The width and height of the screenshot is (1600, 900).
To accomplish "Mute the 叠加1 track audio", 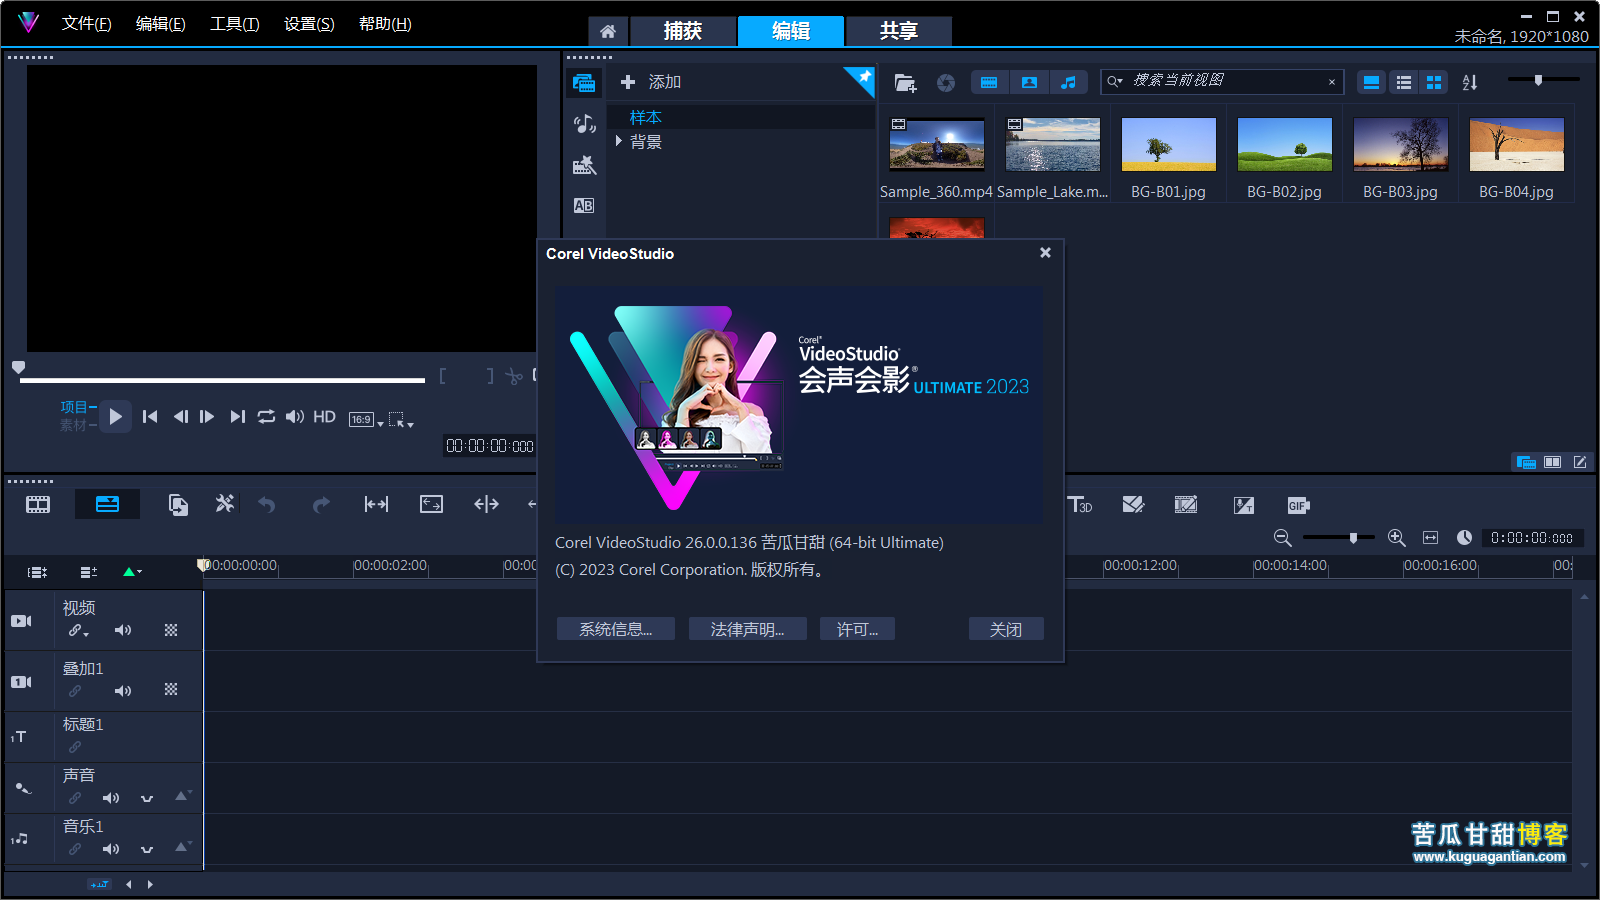I will tap(123, 691).
